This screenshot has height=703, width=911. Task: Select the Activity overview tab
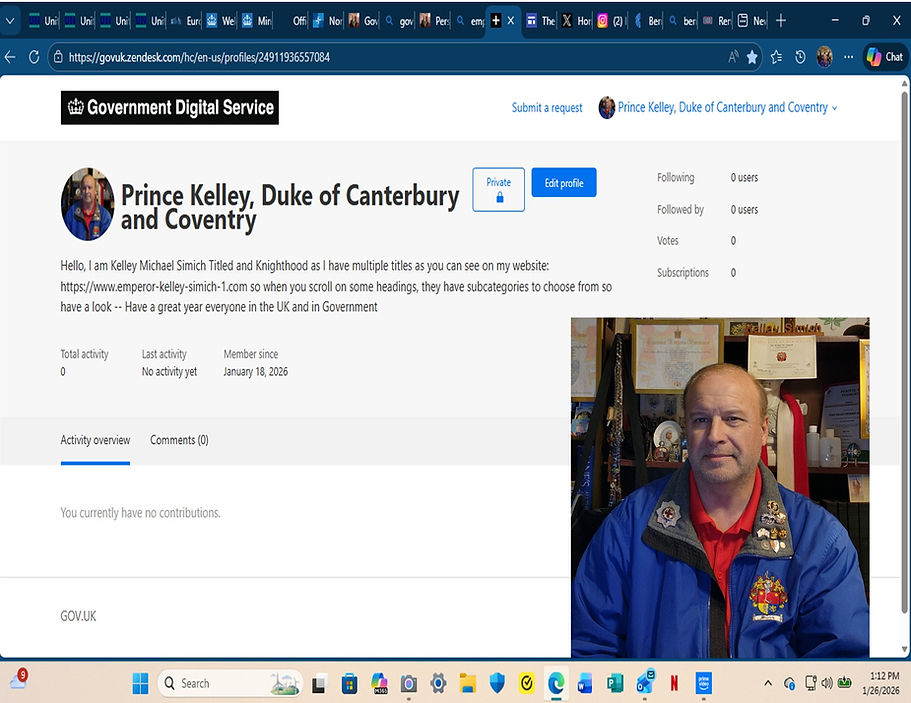click(95, 440)
